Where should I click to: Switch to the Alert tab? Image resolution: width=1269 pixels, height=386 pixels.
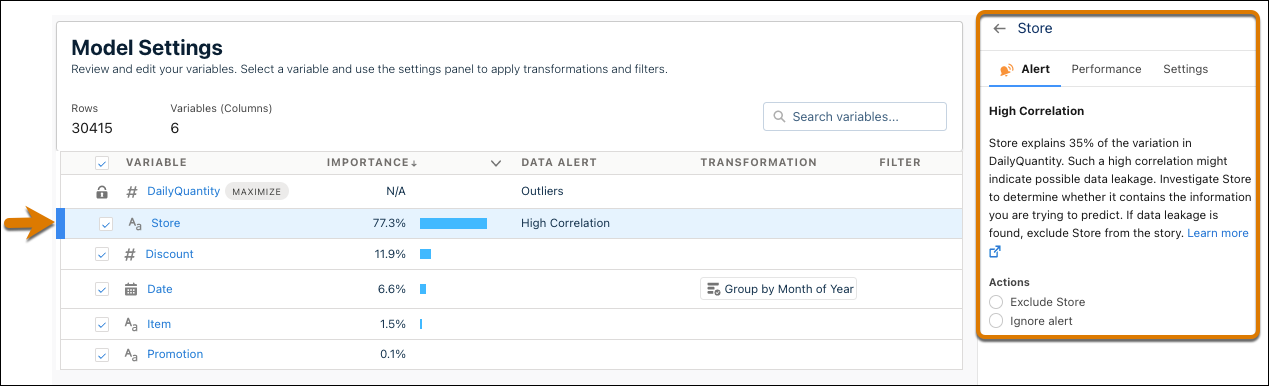1026,69
